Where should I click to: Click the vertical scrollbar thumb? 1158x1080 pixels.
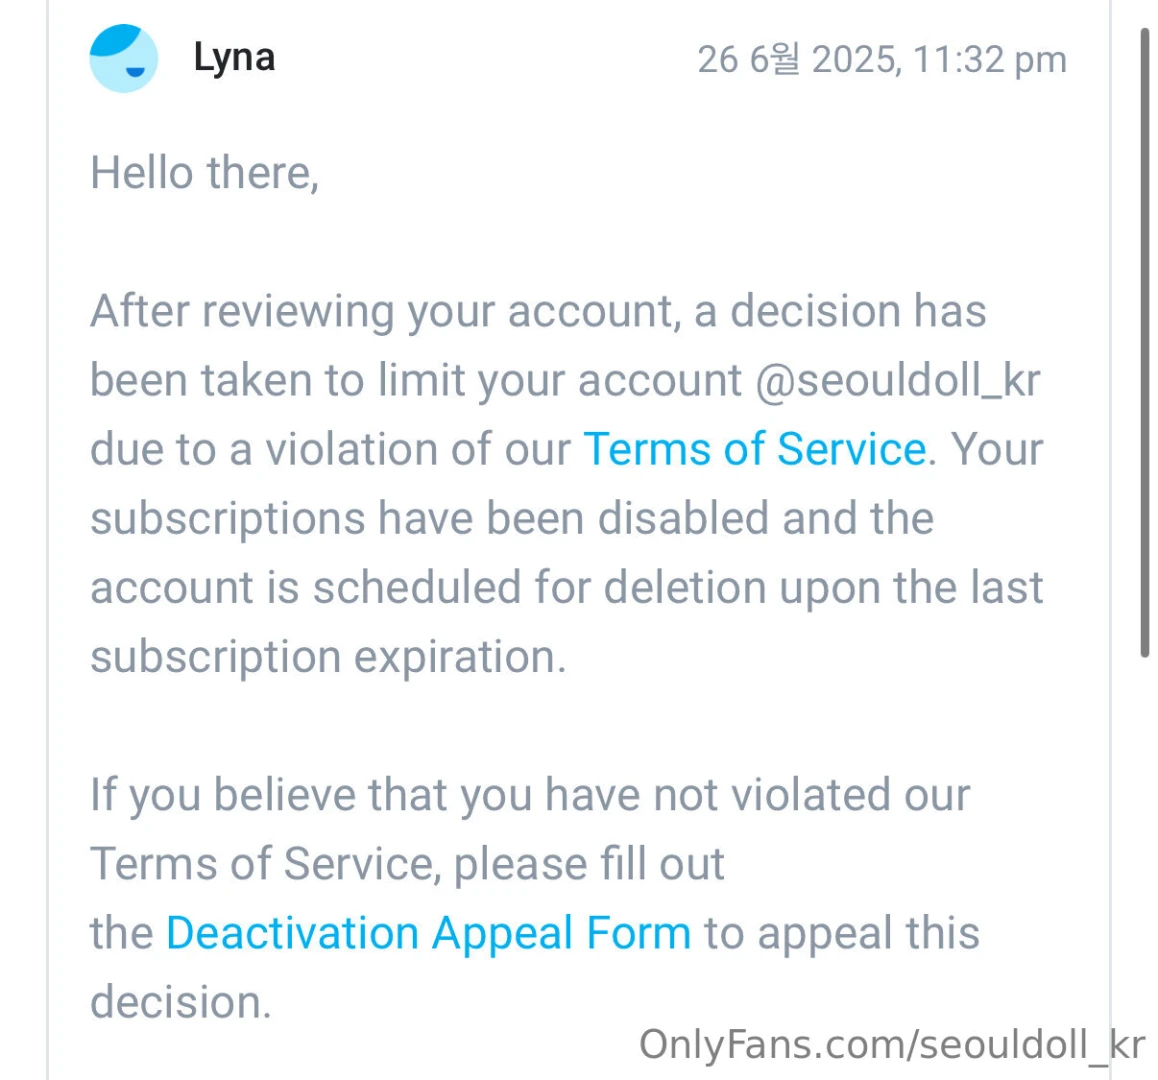tap(1145, 341)
